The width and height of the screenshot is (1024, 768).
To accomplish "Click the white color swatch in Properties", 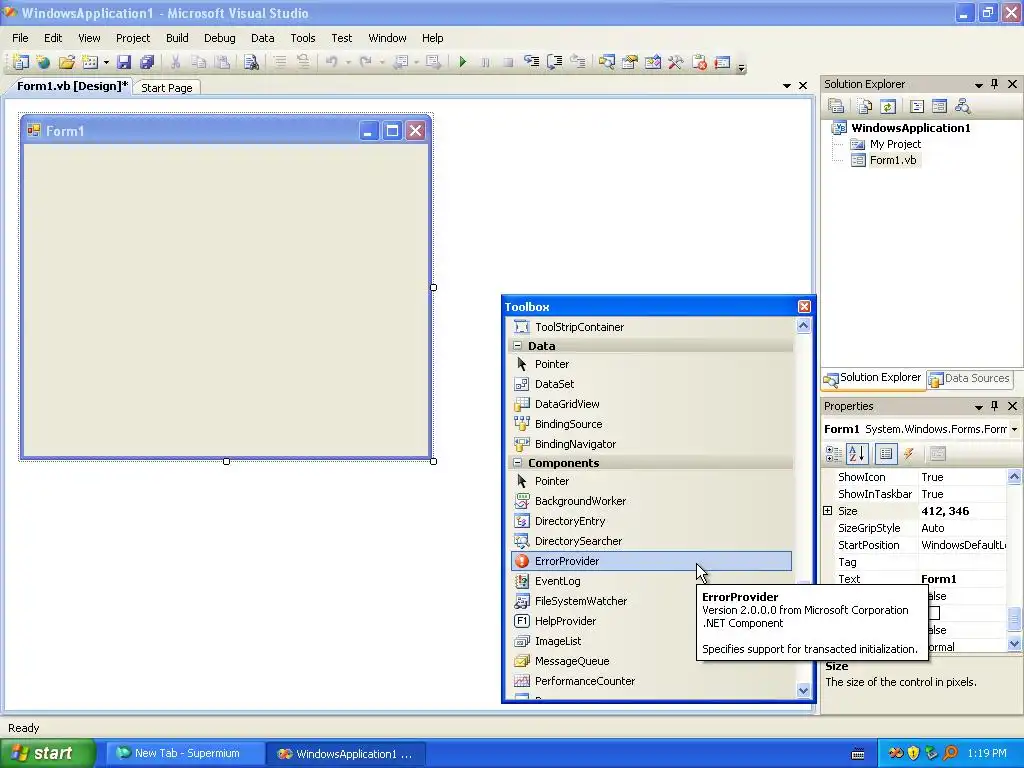I will [x=935, y=613].
